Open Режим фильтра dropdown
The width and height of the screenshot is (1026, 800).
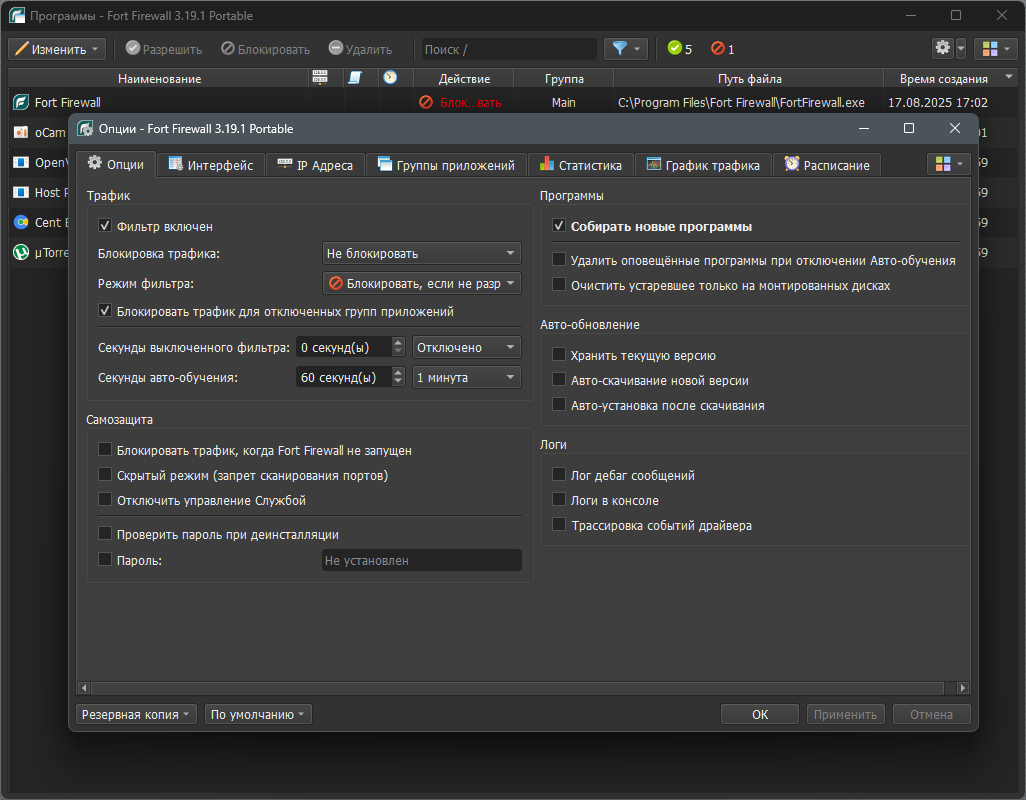pos(421,283)
